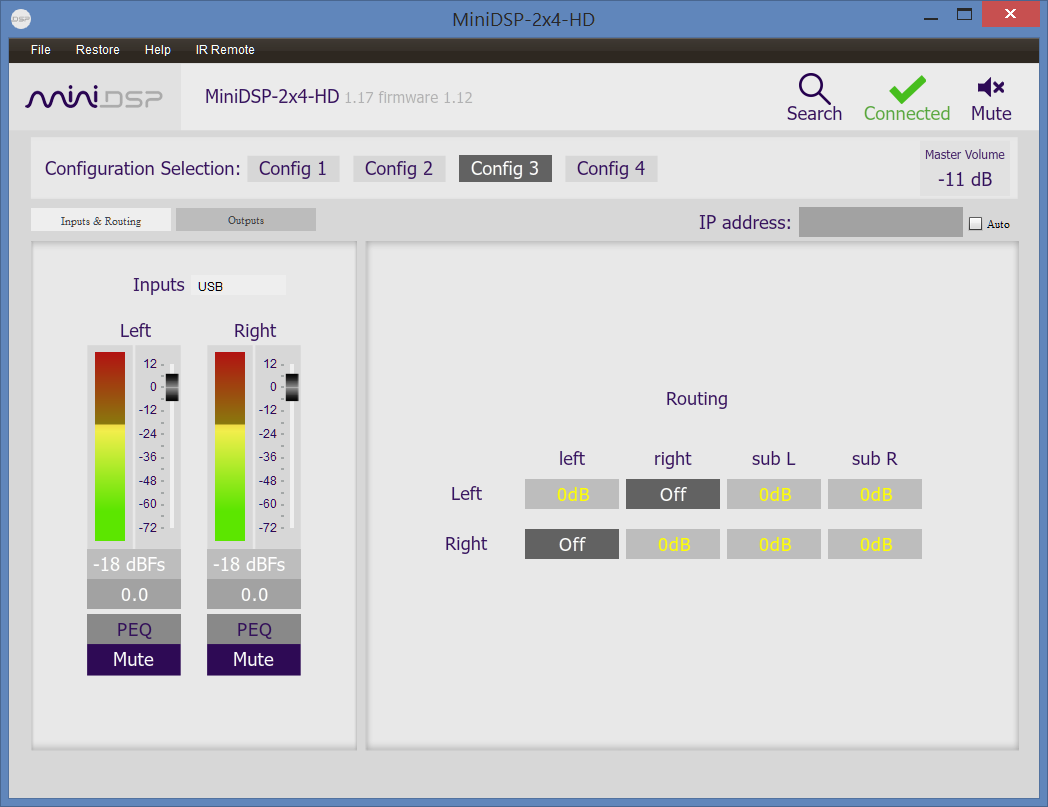Image resolution: width=1048 pixels, height=807 pixels.
Task: Mute the Left input channel
Action: [x=134, y=660]
